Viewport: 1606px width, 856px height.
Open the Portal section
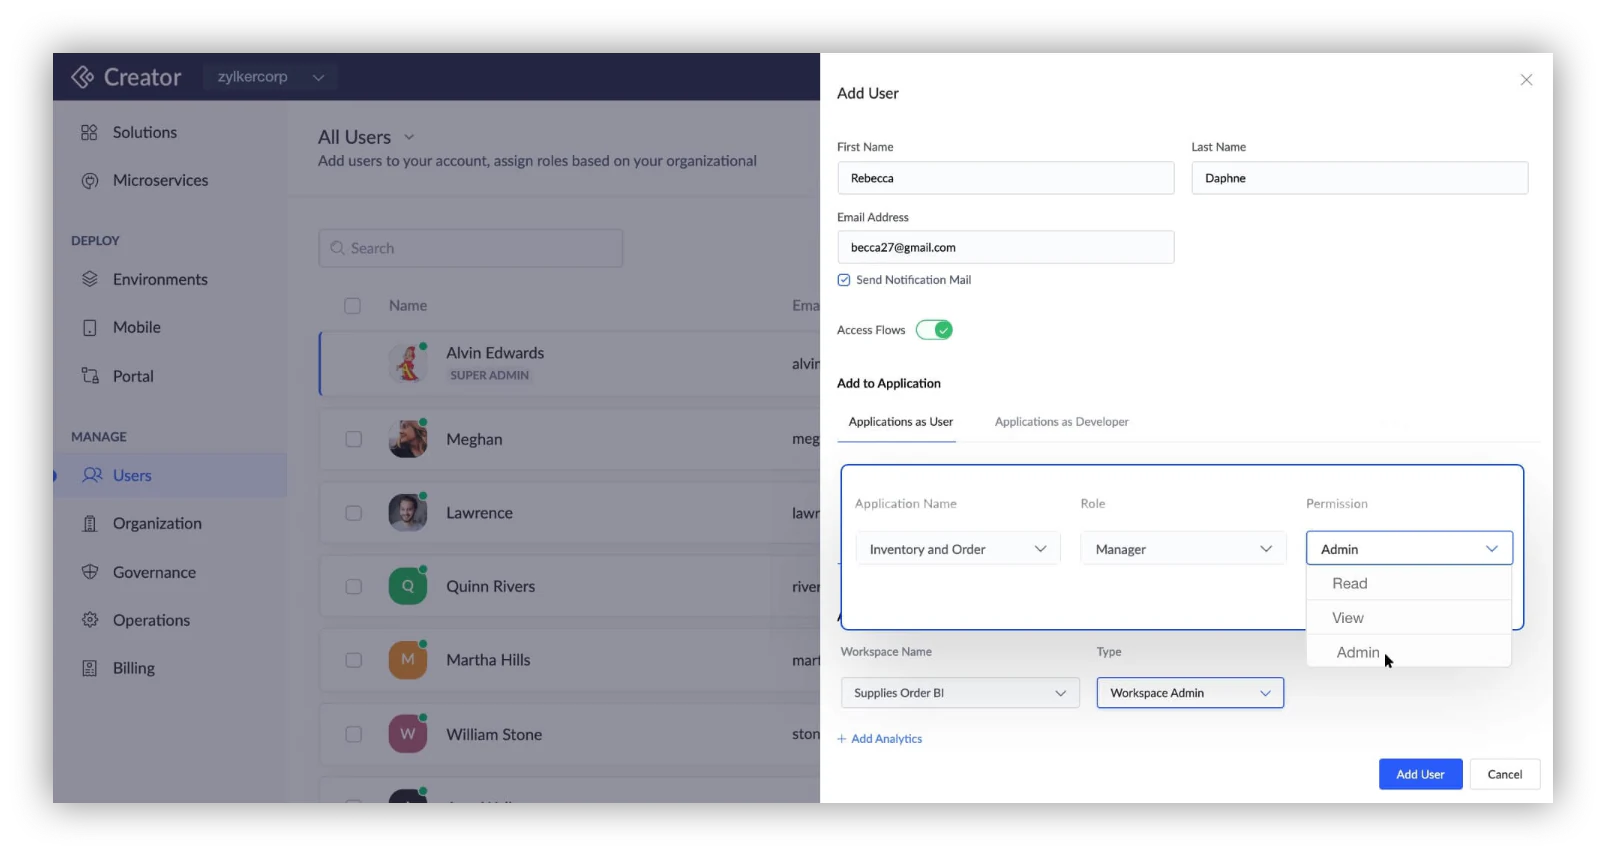pos(133,376)
